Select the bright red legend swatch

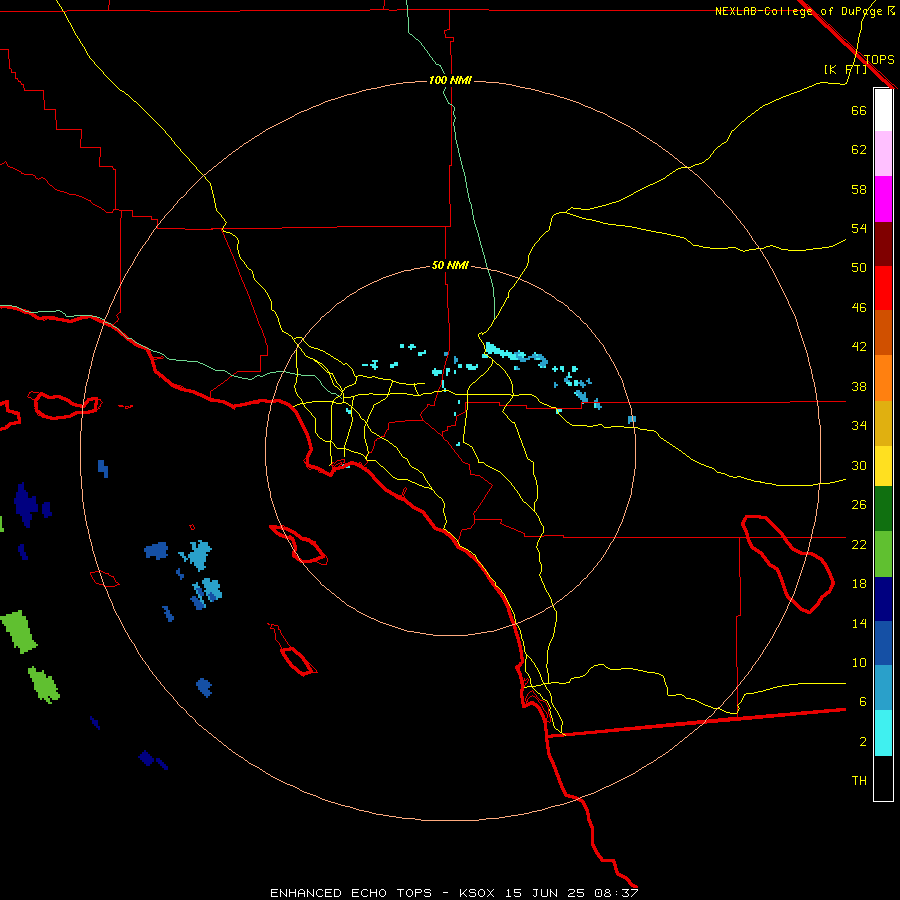point(883,288)
